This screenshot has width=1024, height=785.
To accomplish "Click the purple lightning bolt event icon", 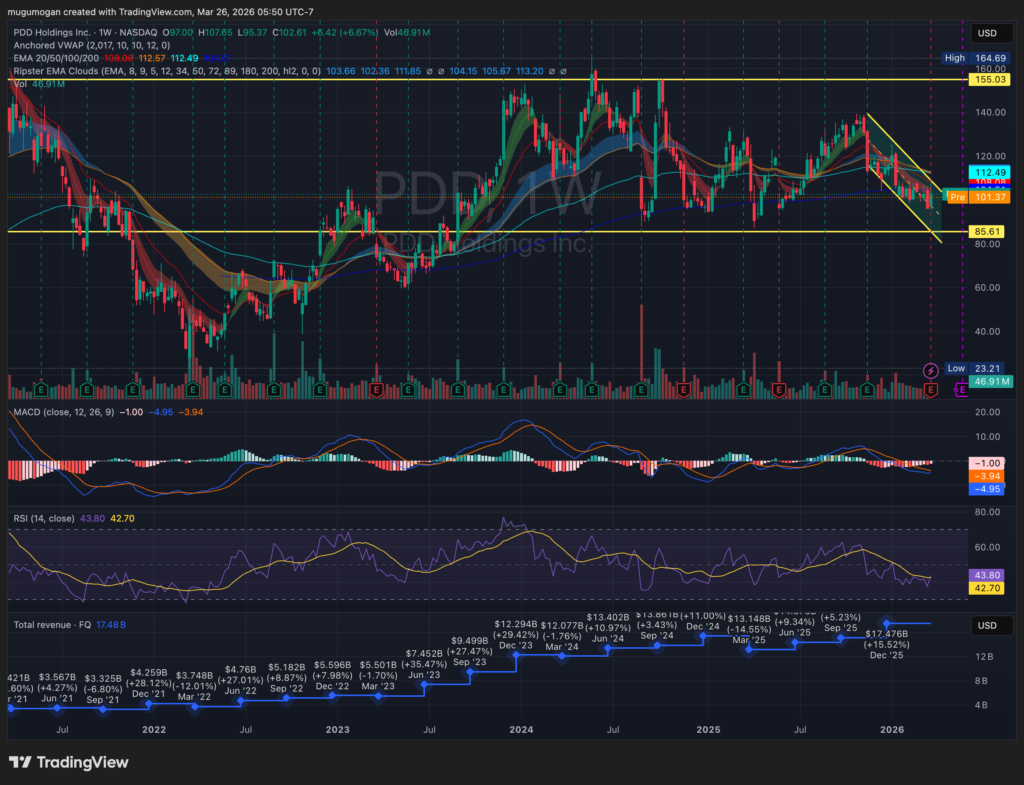I will tap(931, 370).
